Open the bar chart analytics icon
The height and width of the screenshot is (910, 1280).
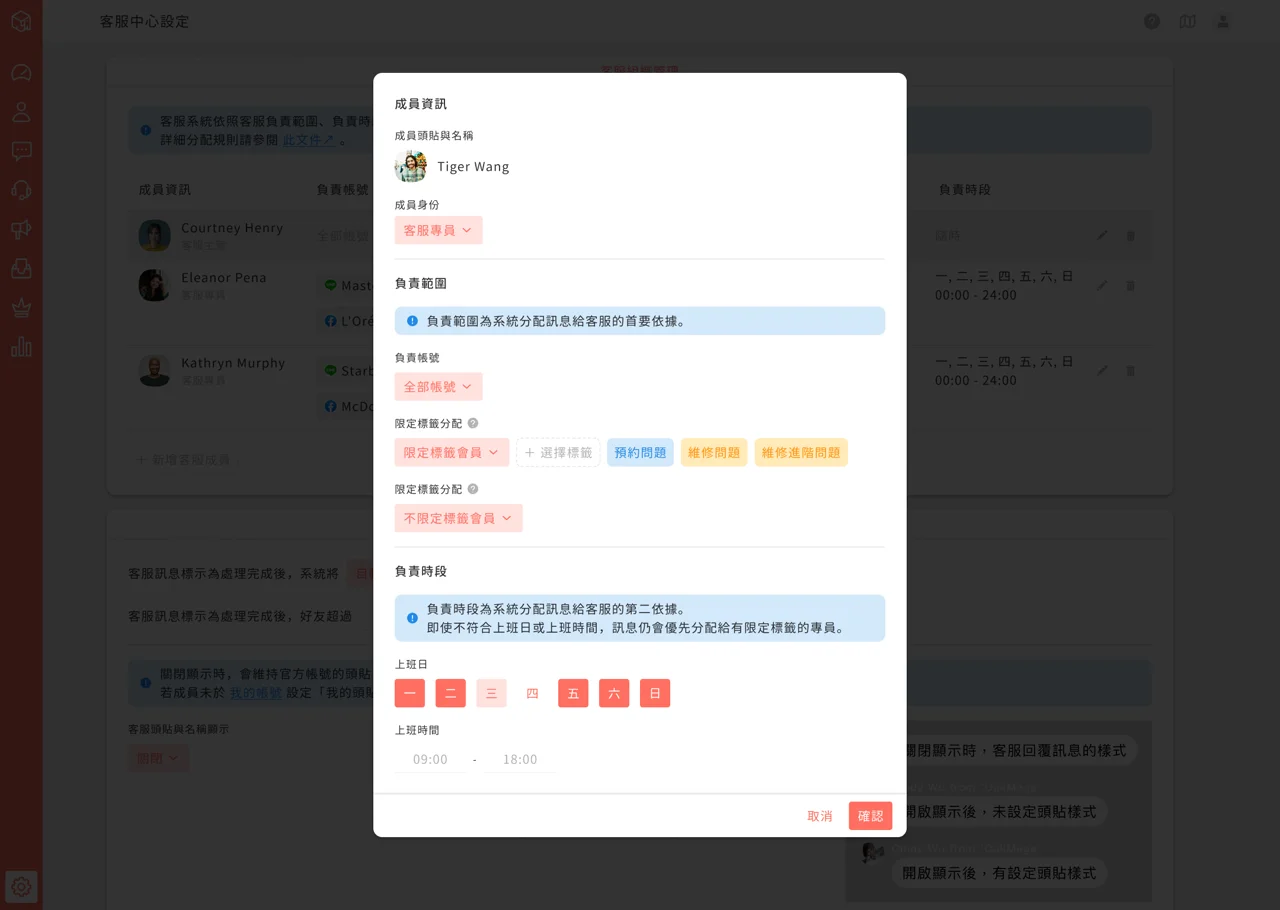click(21, 346)
